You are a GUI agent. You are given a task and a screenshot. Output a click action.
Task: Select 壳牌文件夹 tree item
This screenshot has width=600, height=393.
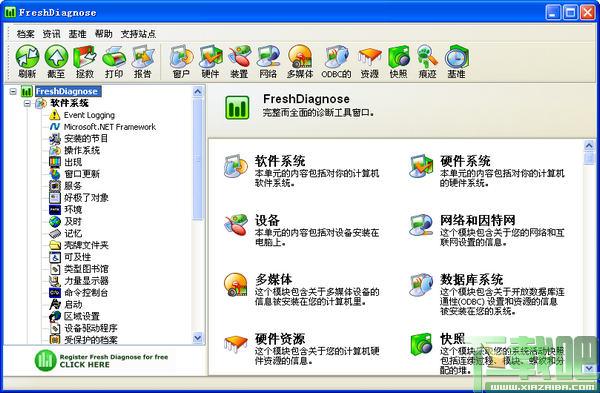click(86, 245)
